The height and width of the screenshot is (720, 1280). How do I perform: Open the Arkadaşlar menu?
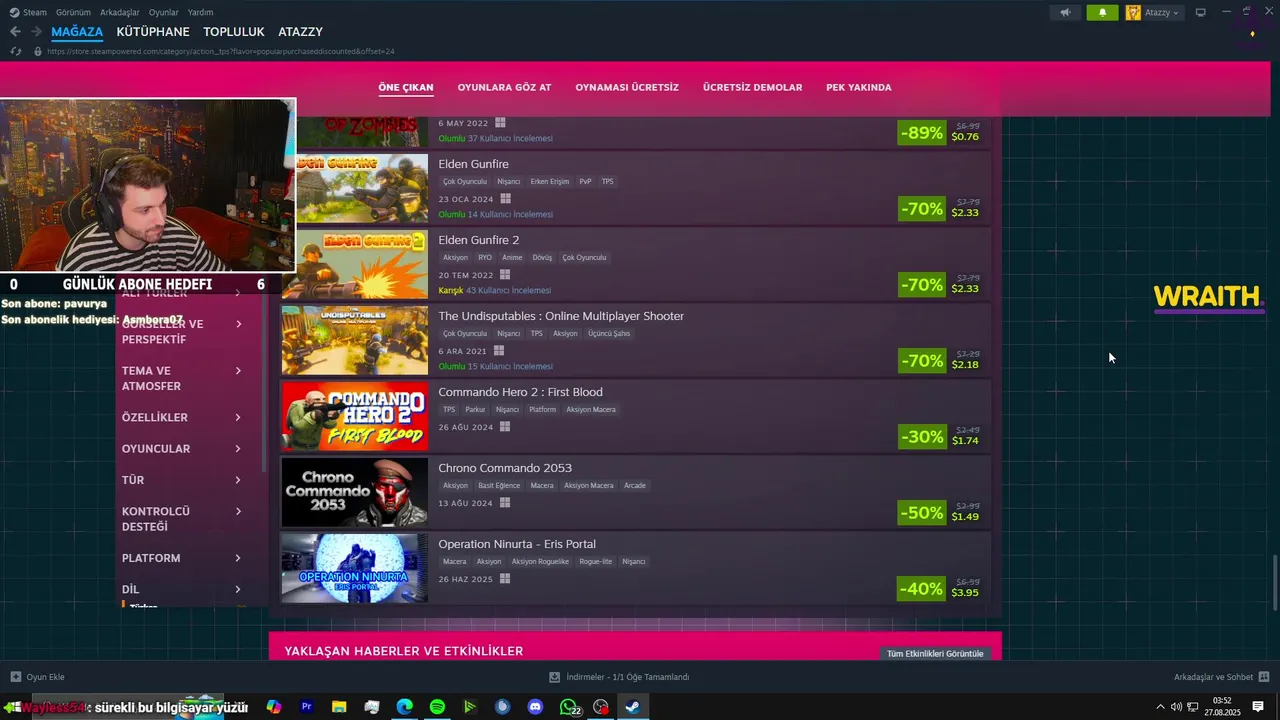point(119,12)
